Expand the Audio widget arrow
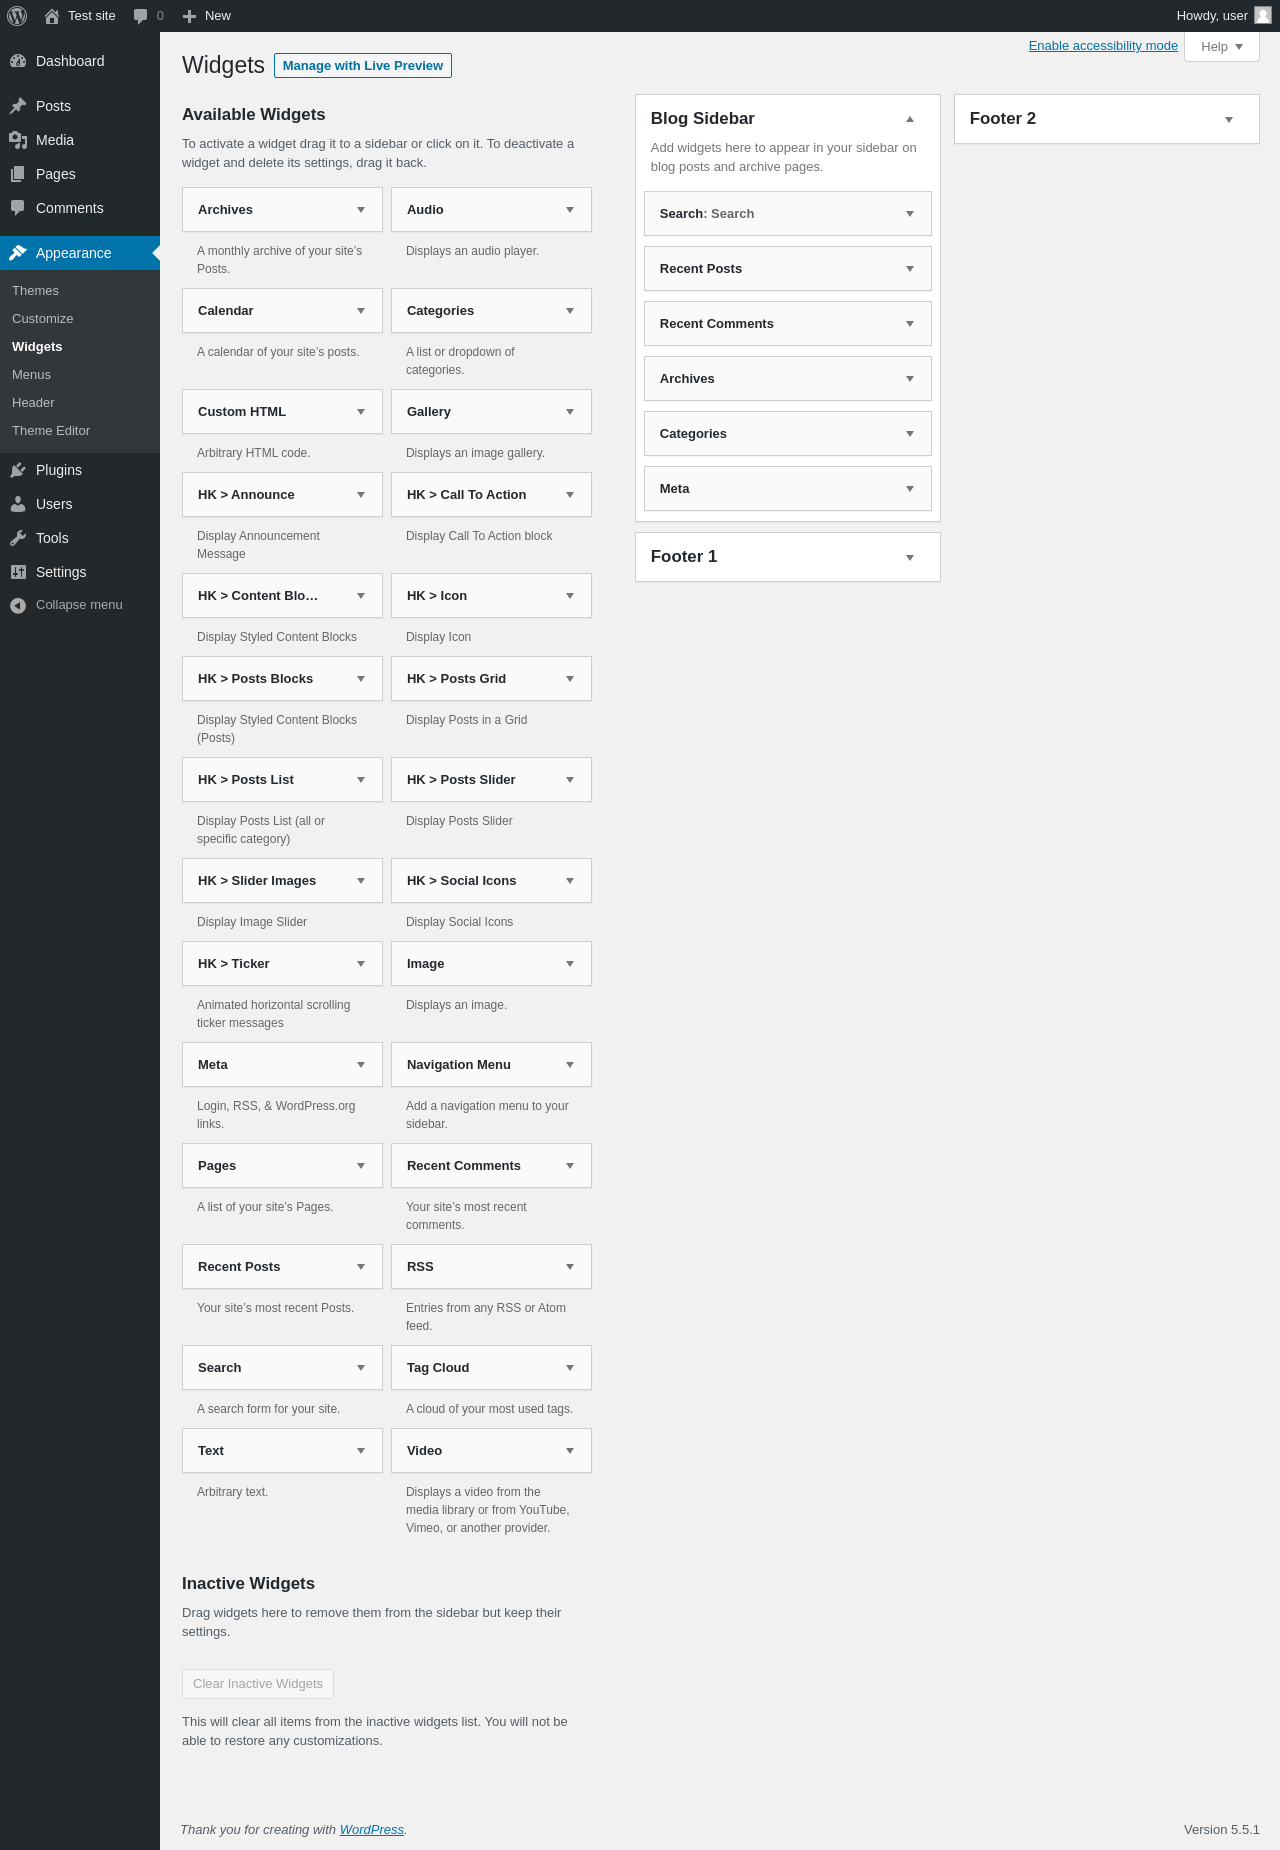The height and width of the screenshot is (1850, 1280). tap(570, 210)
